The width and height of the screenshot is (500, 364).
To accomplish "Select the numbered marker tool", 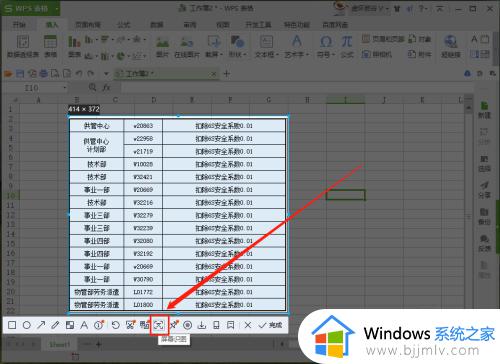I will [99, 325].
